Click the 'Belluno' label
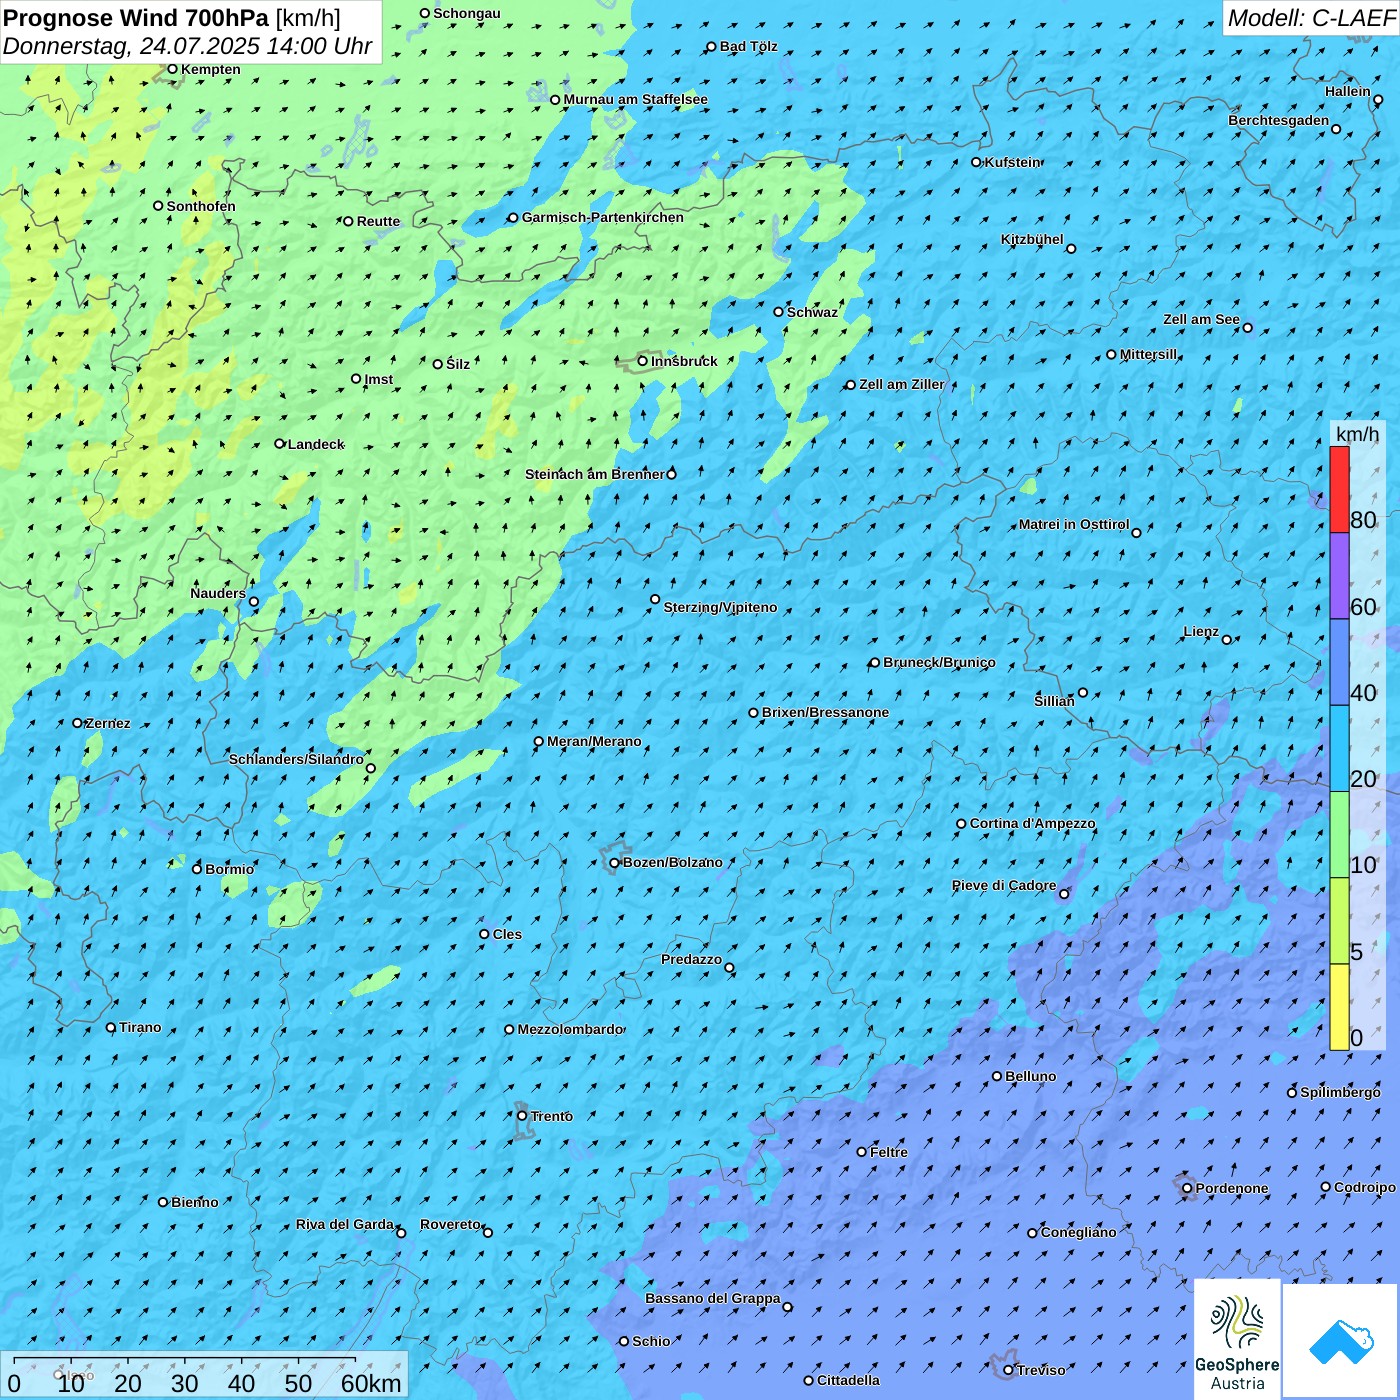The width and height of the screenshot is (1400, 1400). click(x=1031, y=1076)
